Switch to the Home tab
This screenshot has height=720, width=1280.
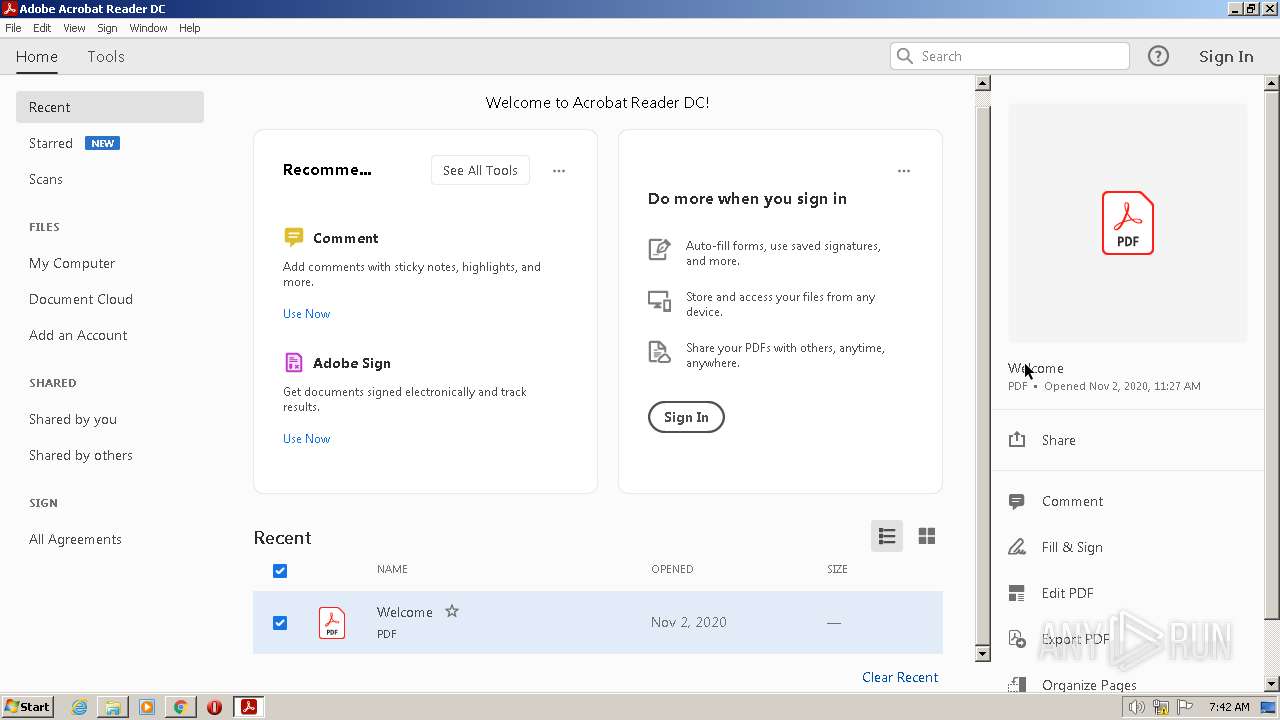tap(37, 56)
